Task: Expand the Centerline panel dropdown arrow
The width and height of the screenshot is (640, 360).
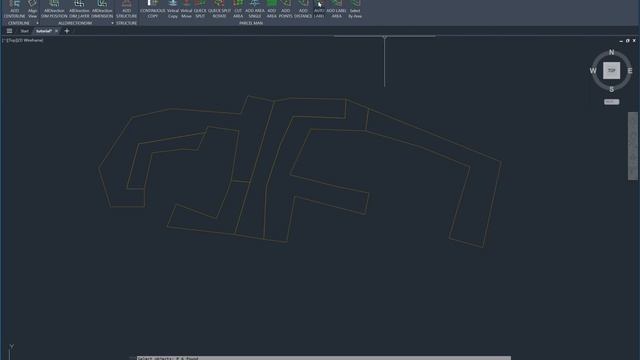Action: click(37, 23)
